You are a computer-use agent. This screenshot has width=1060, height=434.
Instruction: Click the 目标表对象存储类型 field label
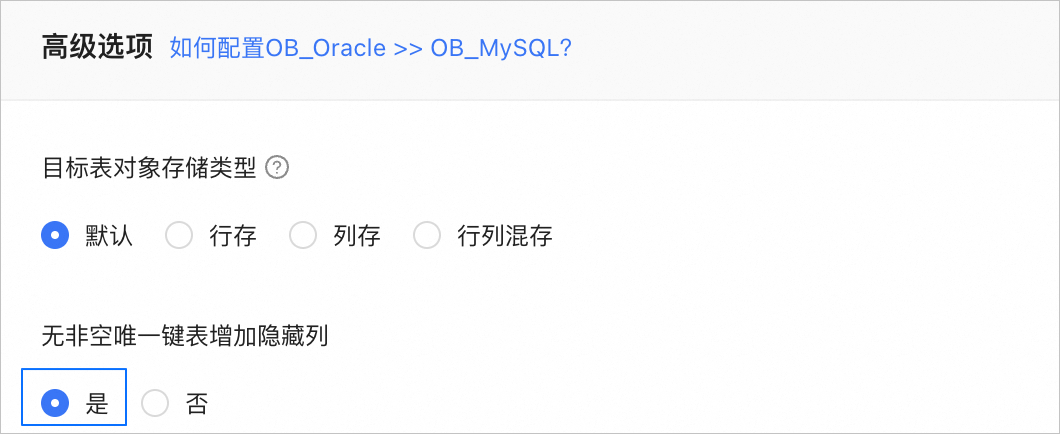pos(148,168)
